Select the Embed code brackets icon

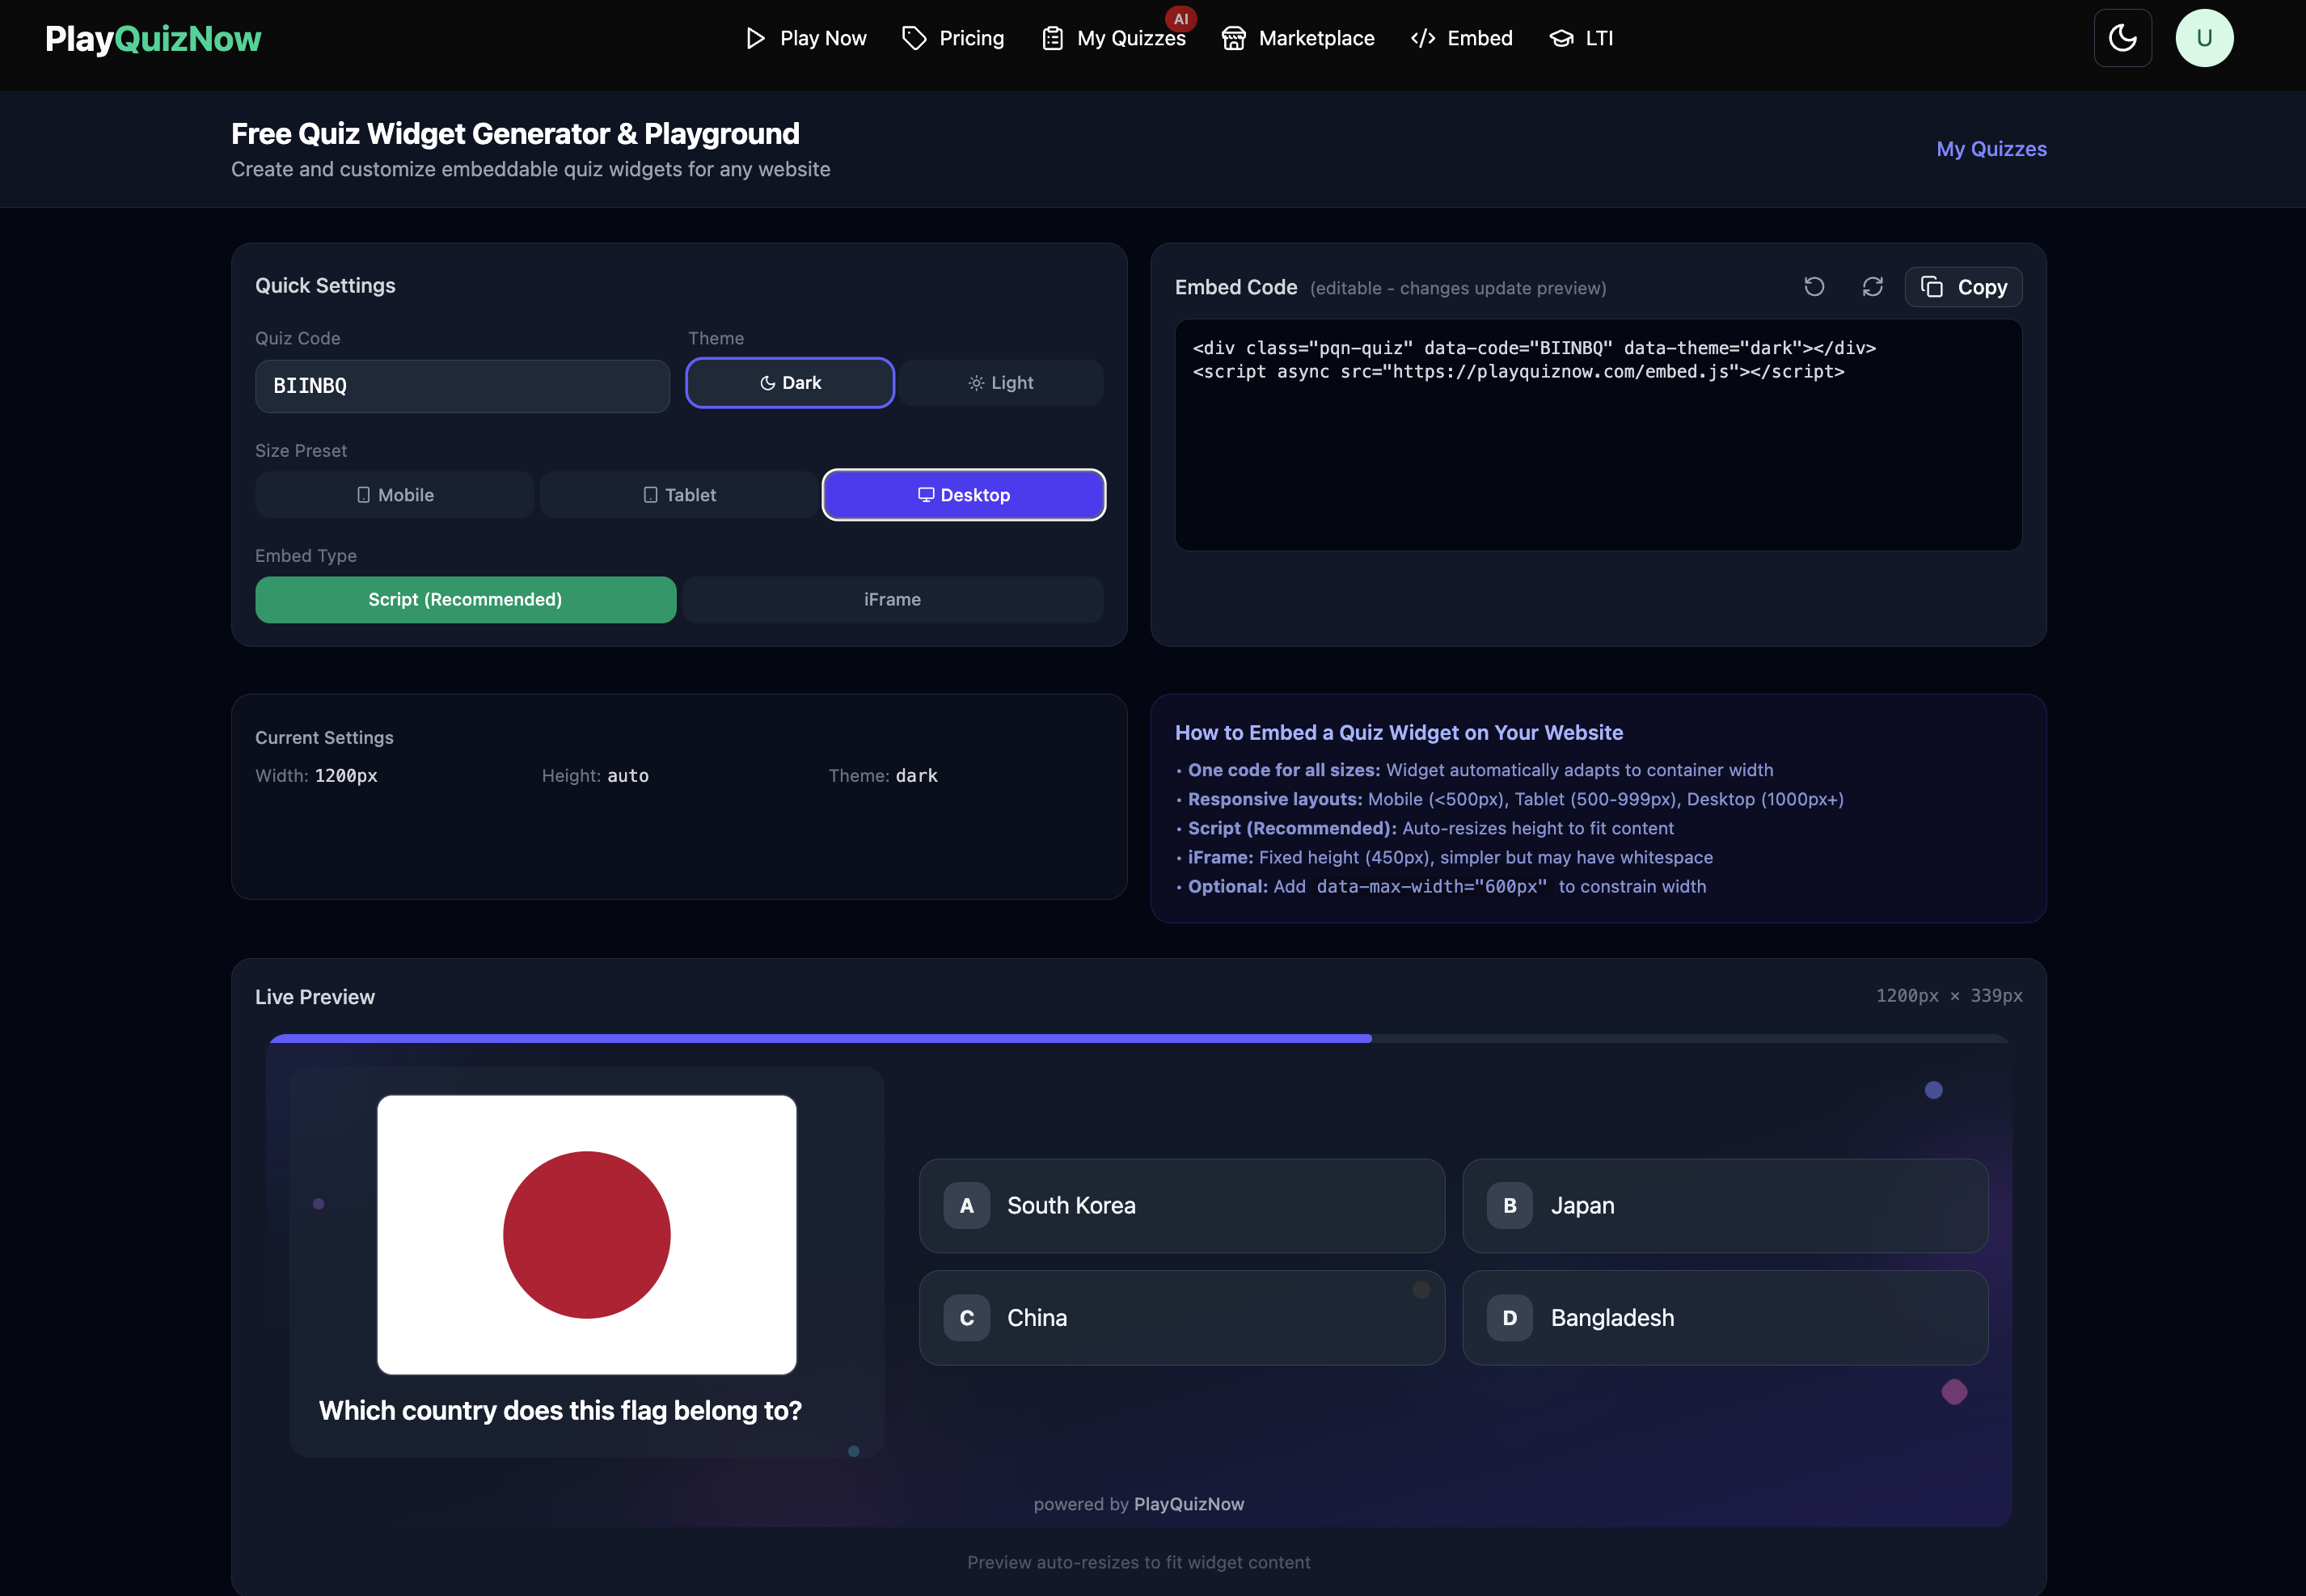click(1422, 38)
